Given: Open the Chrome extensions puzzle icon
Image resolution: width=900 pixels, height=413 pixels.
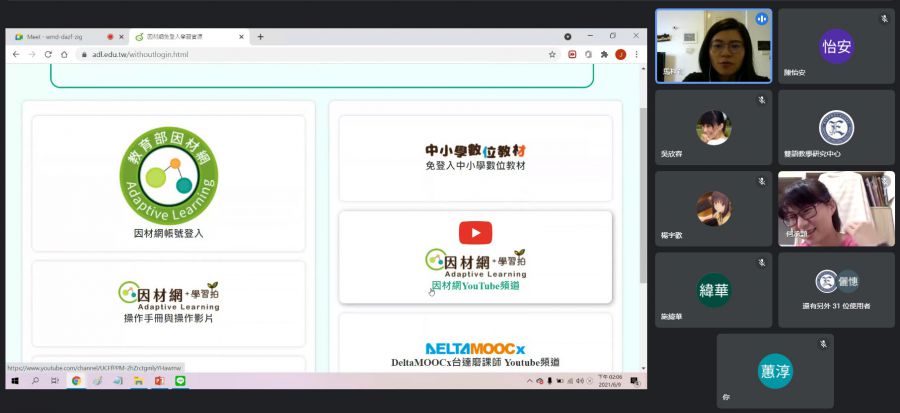Looking at the screenshot, I should click(604, 54).
